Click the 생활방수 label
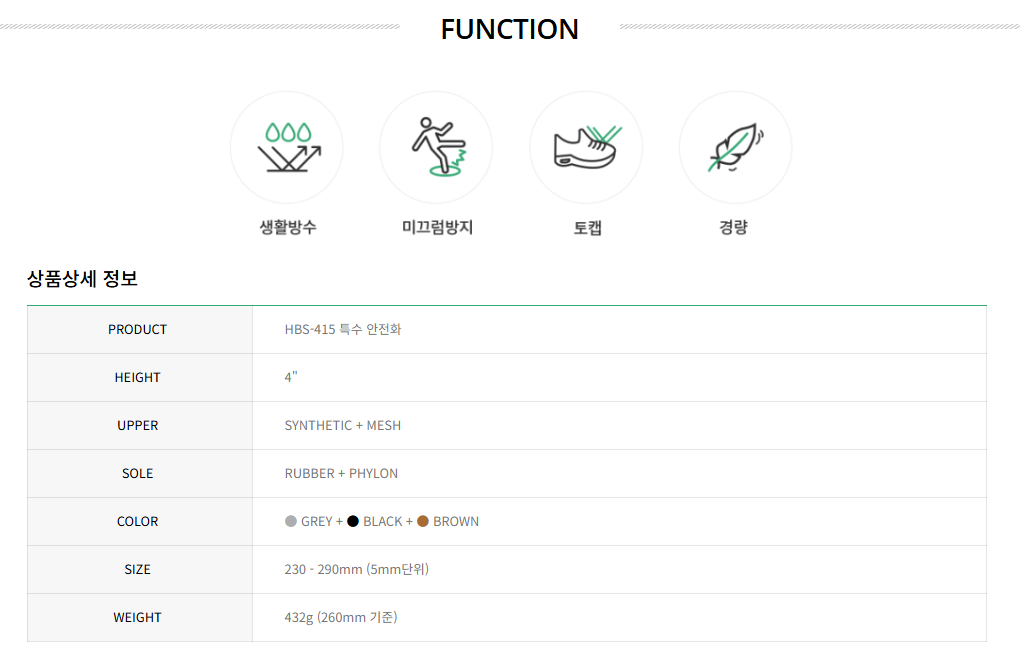Viewport: 1026px width, 649px height. [x=288, y=227]
